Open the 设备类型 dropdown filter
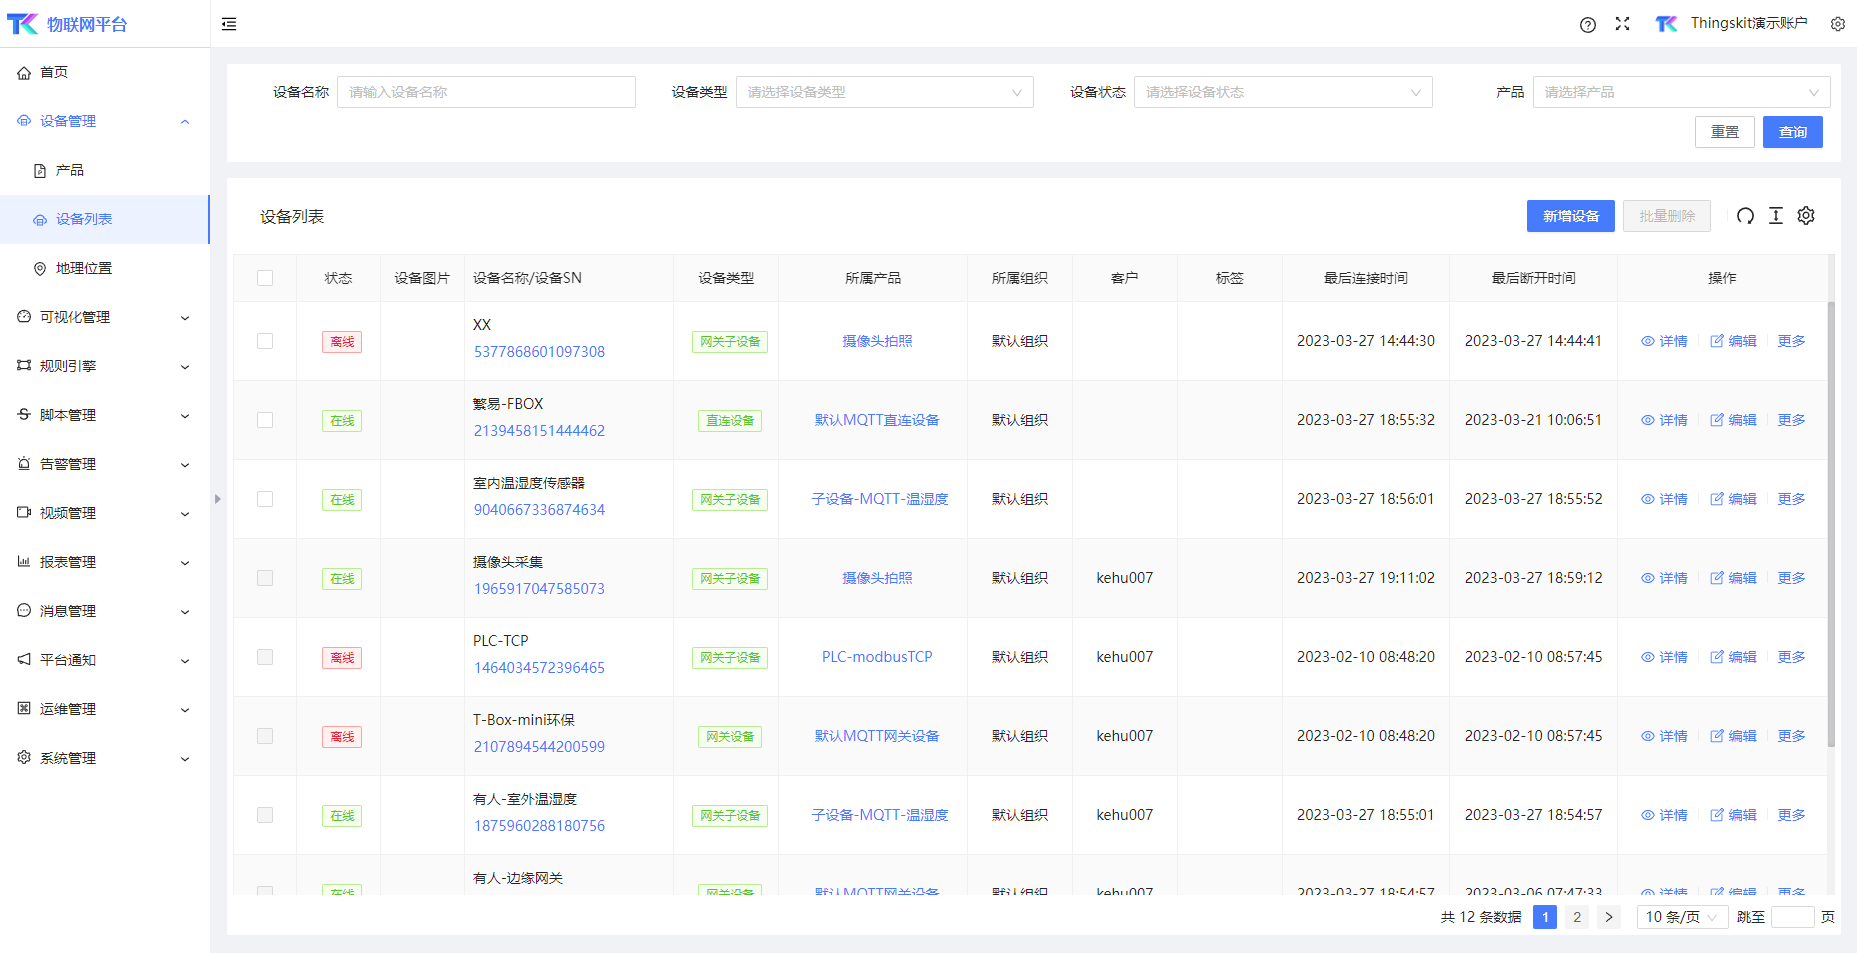Viewport: 1857px width, 953px height. point(884,92)
